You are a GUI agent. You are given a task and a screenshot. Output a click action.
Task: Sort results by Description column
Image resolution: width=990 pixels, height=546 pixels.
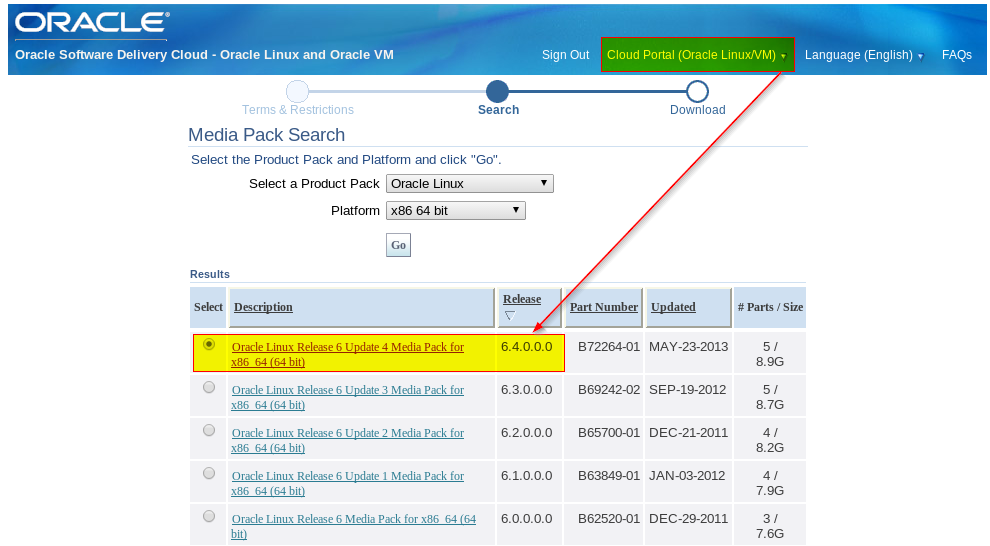tap(263, 307)
